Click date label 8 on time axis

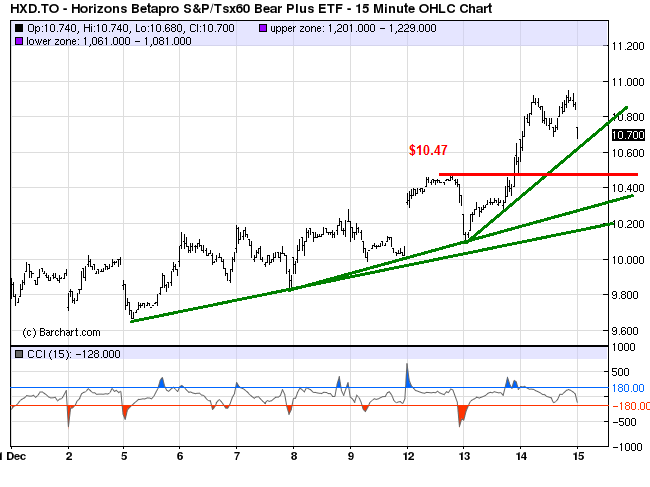pyautogui.click(x=294, y=457)
